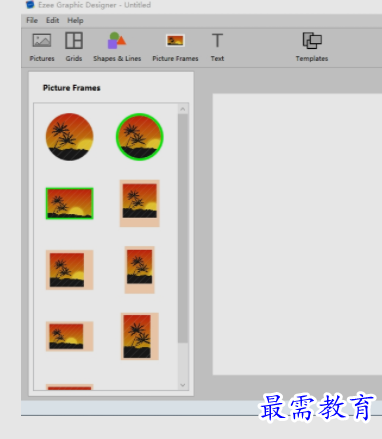This screenshot has height=439, width=382.
Task: Click the frames list scroll up arrow
Action: point(183,109)
